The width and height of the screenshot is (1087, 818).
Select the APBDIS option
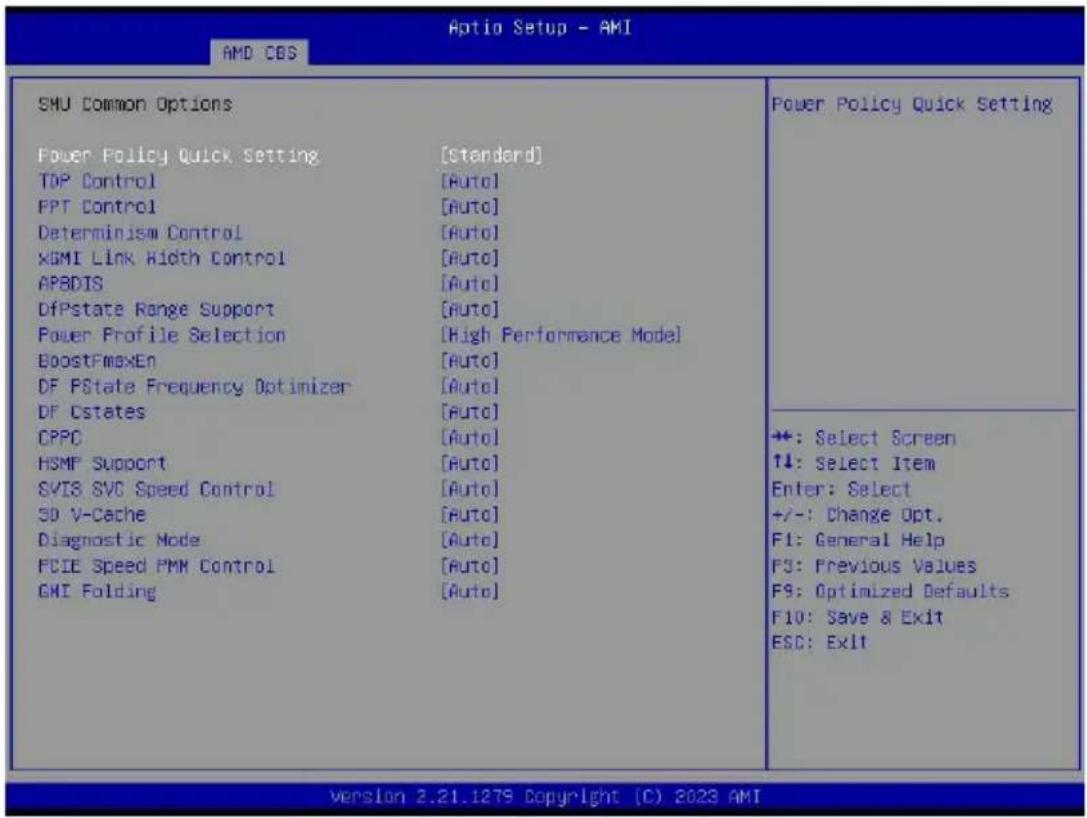click(x=70, y=284)
